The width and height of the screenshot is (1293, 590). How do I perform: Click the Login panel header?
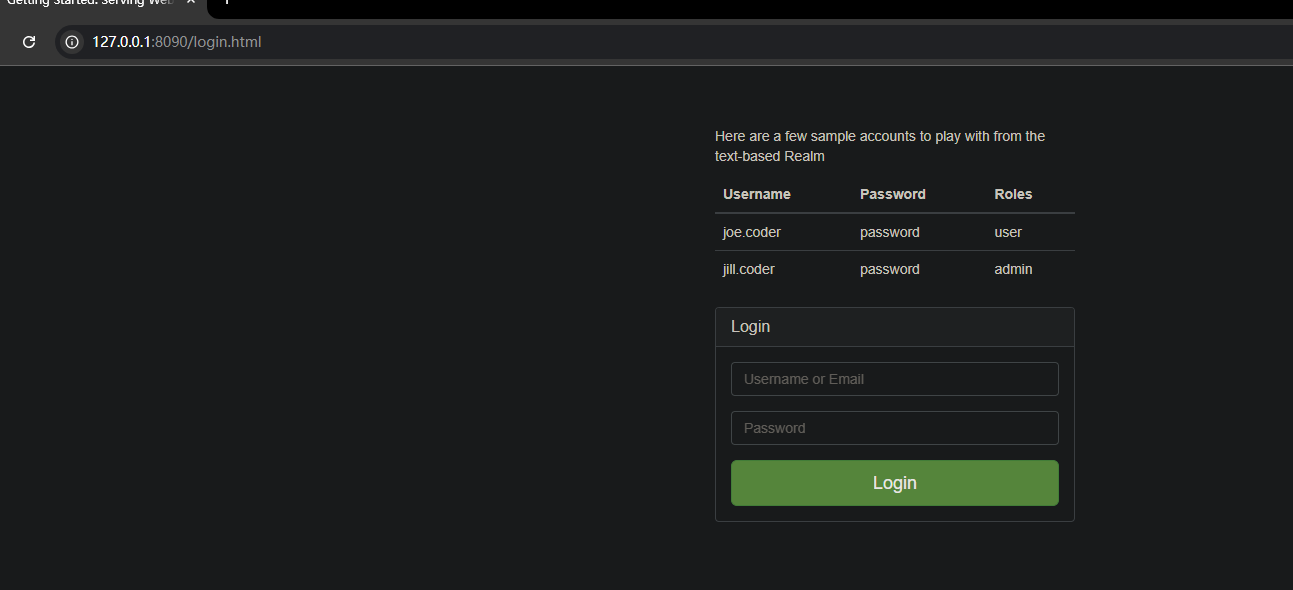[894, 327]
